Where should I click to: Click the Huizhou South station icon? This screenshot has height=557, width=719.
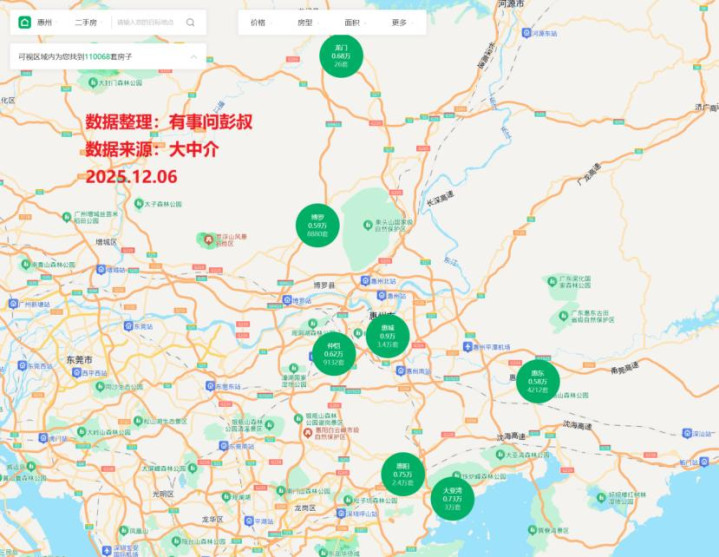point(399,370)
